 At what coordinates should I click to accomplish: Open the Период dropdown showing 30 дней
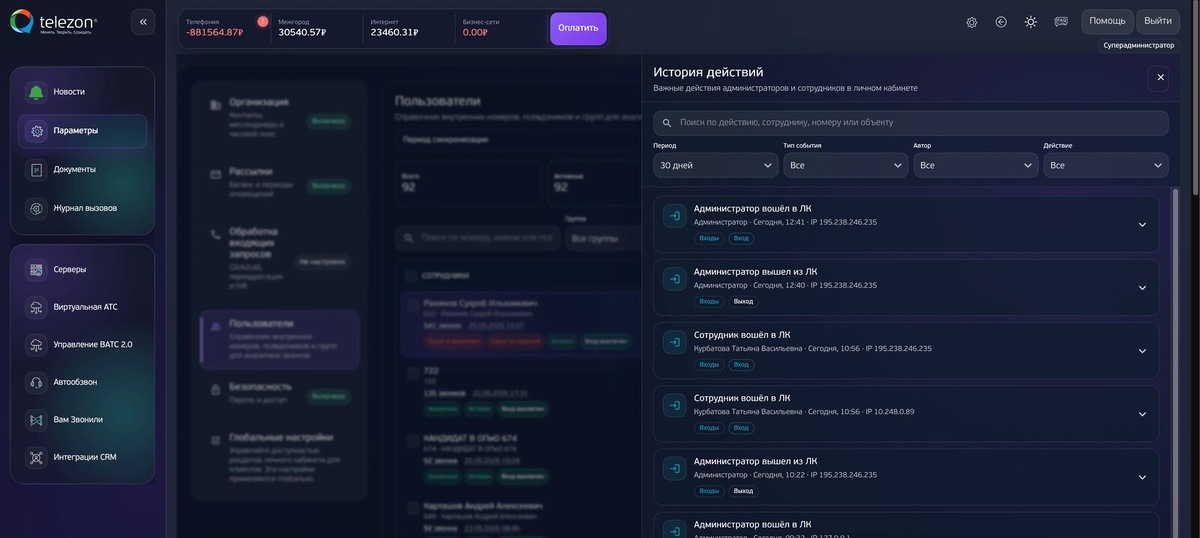715,165
